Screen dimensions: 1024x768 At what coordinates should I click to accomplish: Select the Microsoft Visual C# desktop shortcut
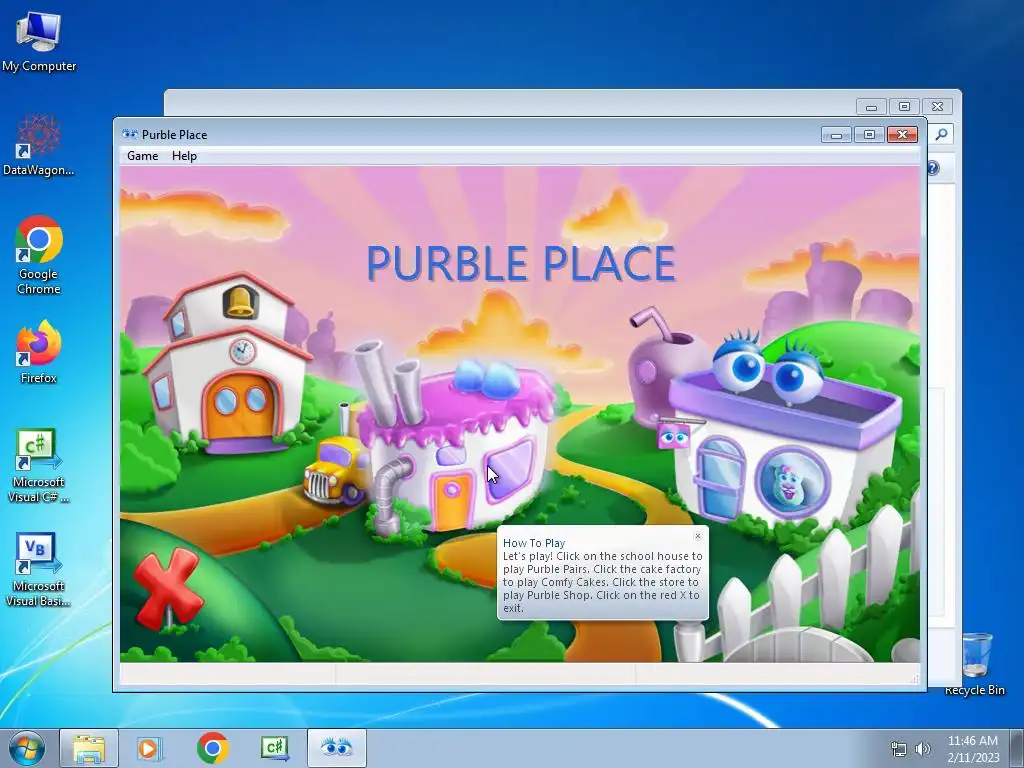pyautogui.click(x=39, y=466)
